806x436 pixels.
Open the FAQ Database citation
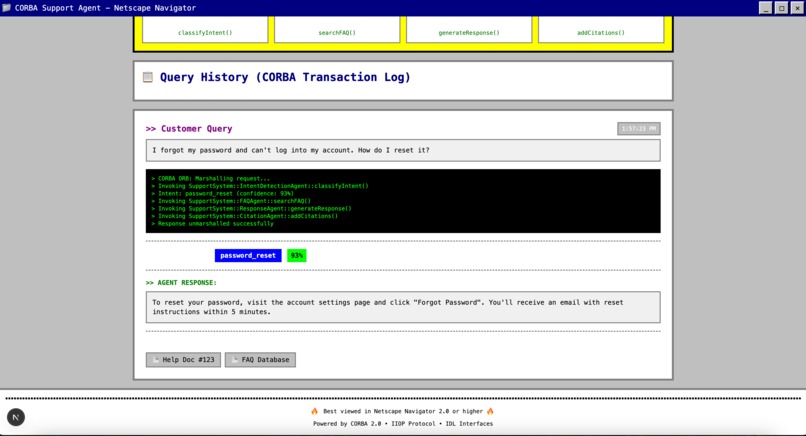[260, 360]
